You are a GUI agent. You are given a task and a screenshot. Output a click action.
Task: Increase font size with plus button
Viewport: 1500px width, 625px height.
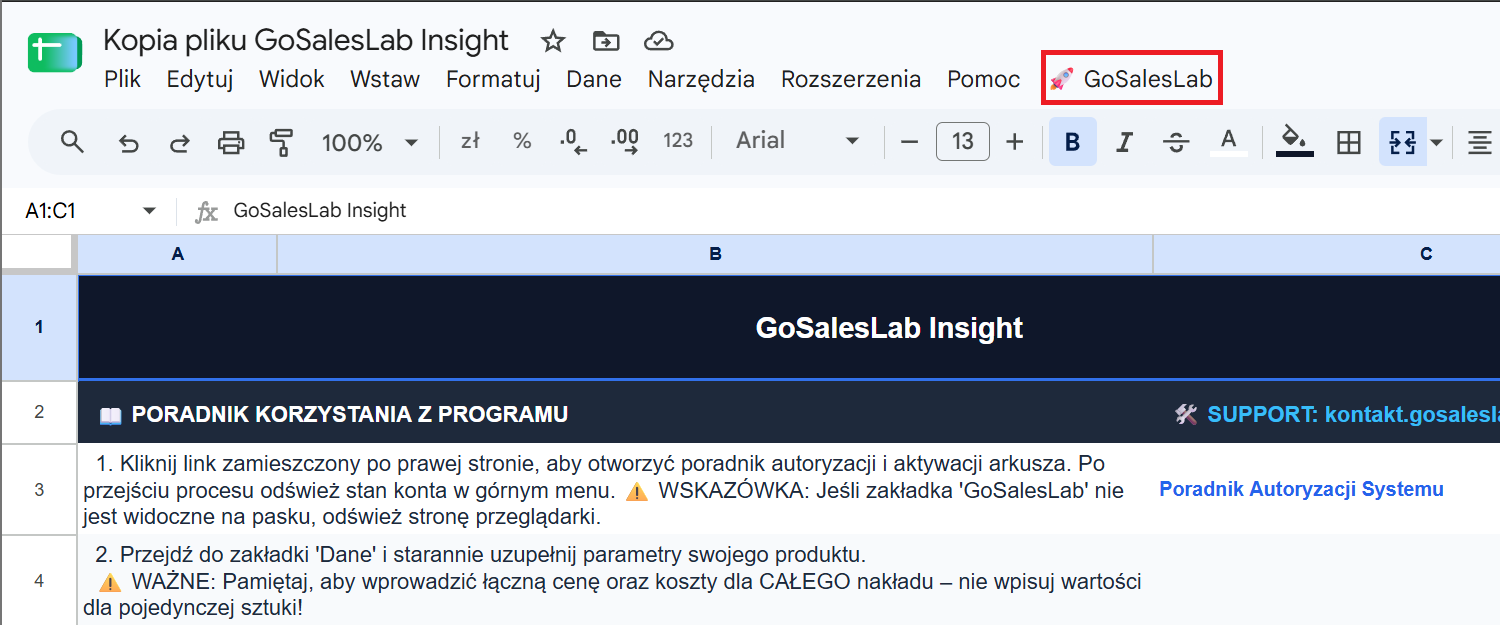(x=1015, y=142)
